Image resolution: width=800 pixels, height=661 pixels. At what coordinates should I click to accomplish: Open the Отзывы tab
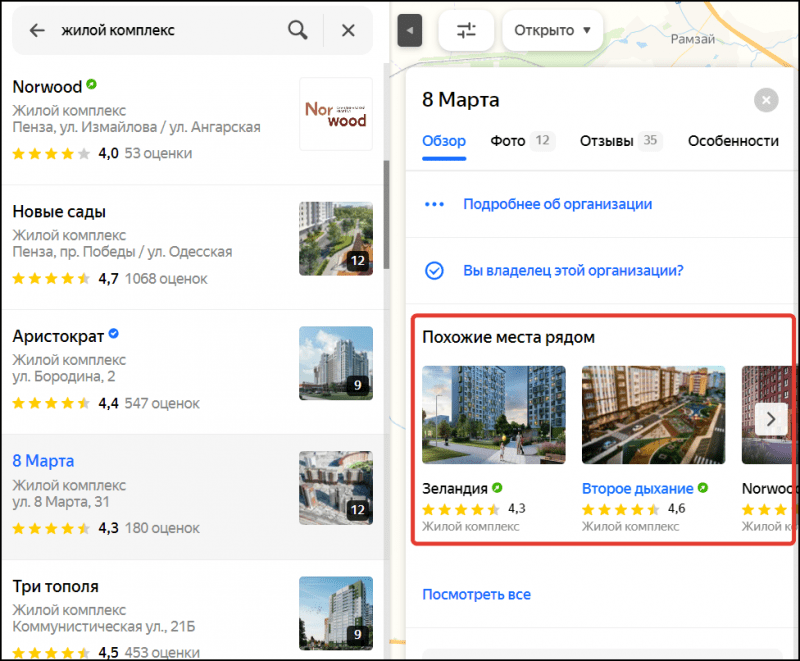607,141
